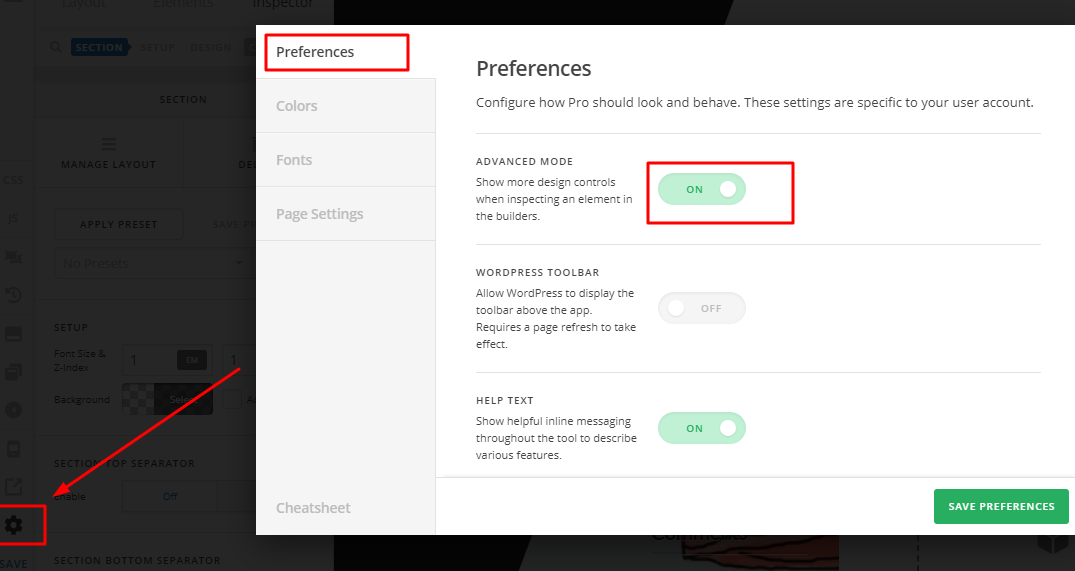The width and height of the screenshot is (1075, 571).
Task: Click the Manage Layout icon
Action: 108,144
